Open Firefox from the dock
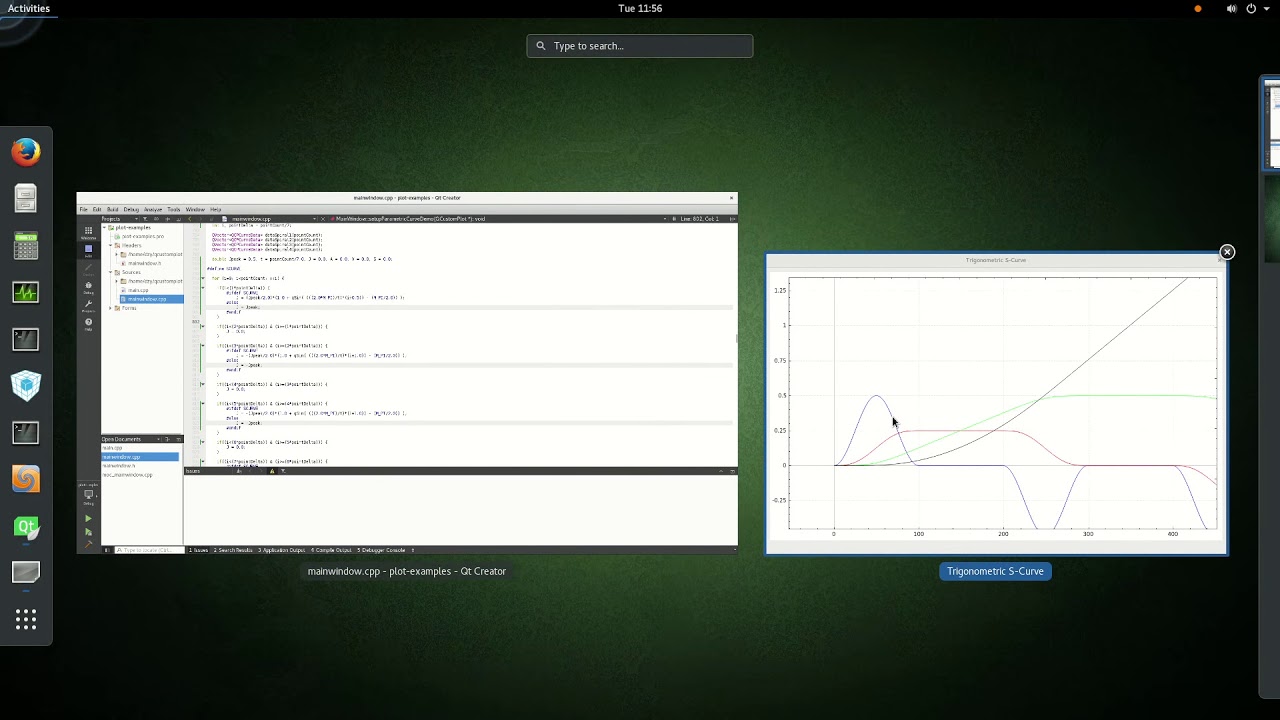 pyautogui.click(x=26, y=152)
